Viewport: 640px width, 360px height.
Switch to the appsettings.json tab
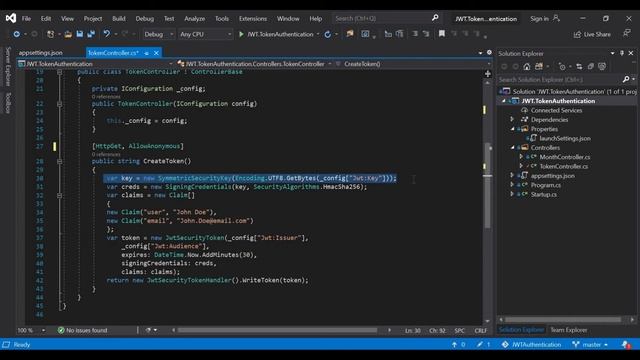[41, 53]
